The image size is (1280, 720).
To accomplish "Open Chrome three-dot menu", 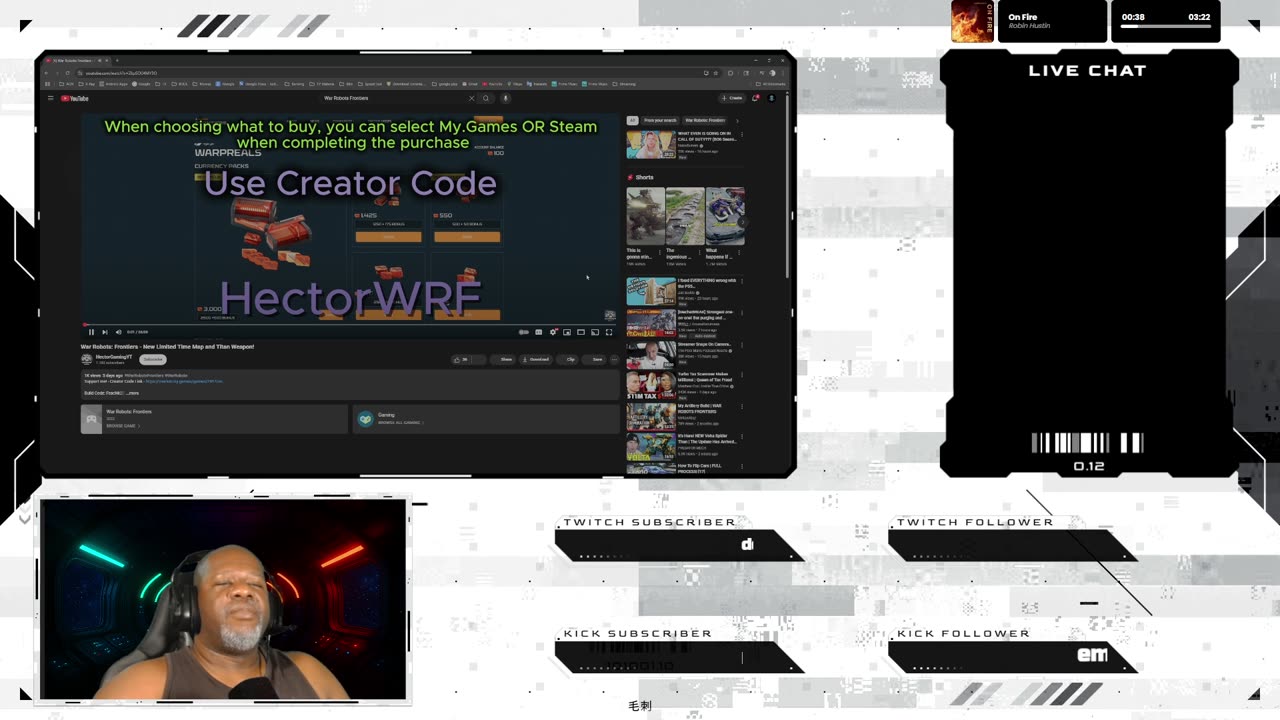I will coord(782,73).
